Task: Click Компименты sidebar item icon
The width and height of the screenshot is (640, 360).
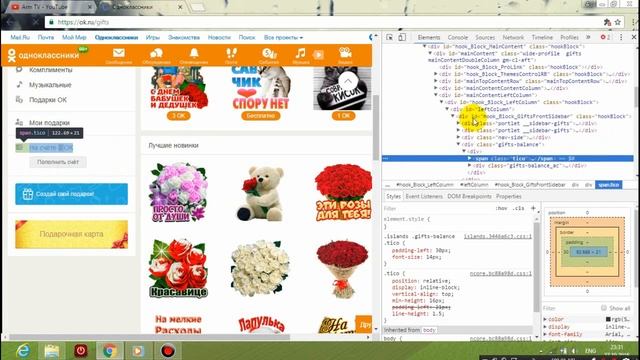Action: [19, 70]
